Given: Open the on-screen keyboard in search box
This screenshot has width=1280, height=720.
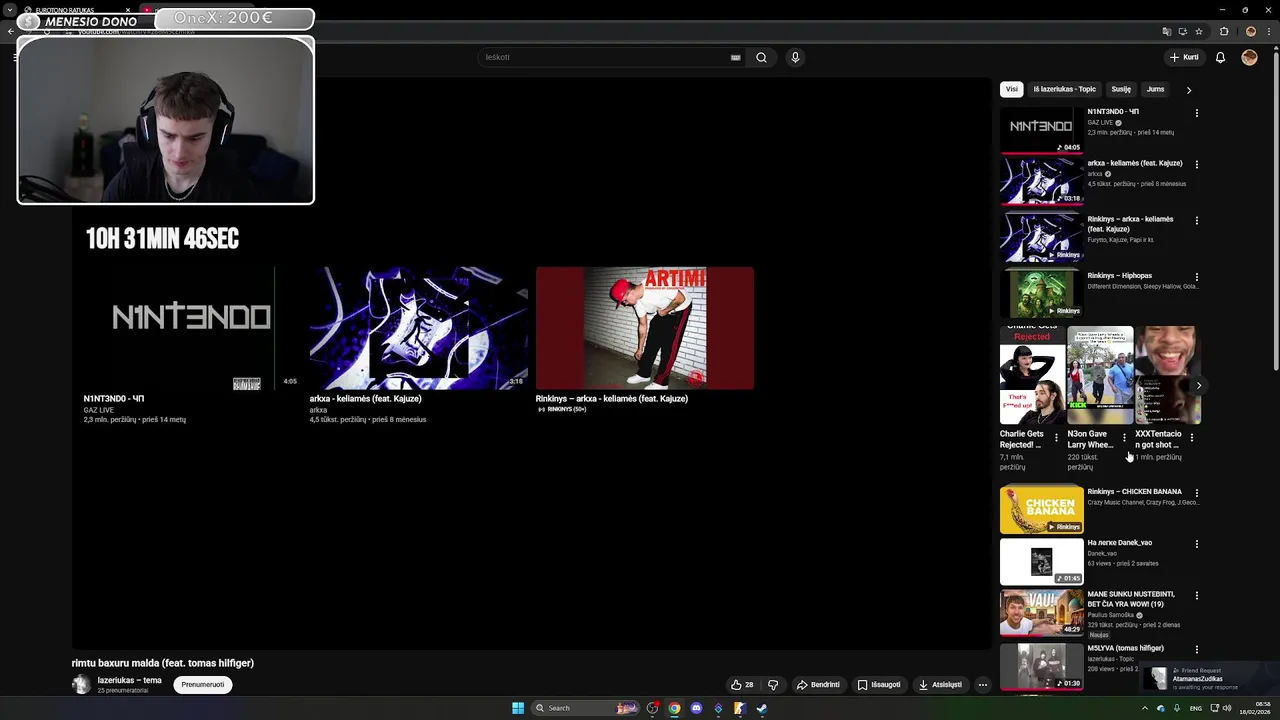Looking at the screenshot, I should 736,57.
